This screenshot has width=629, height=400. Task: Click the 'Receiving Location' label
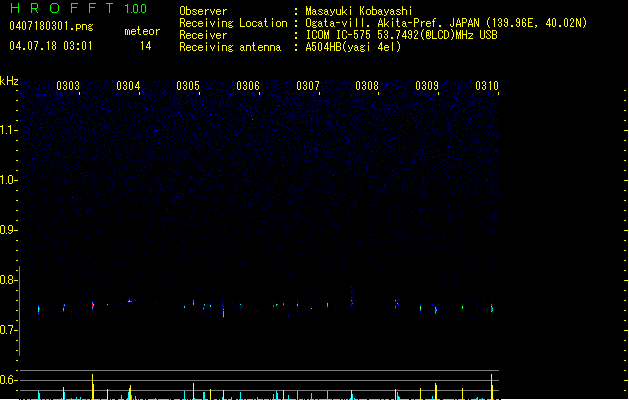[x=233, y=23]
